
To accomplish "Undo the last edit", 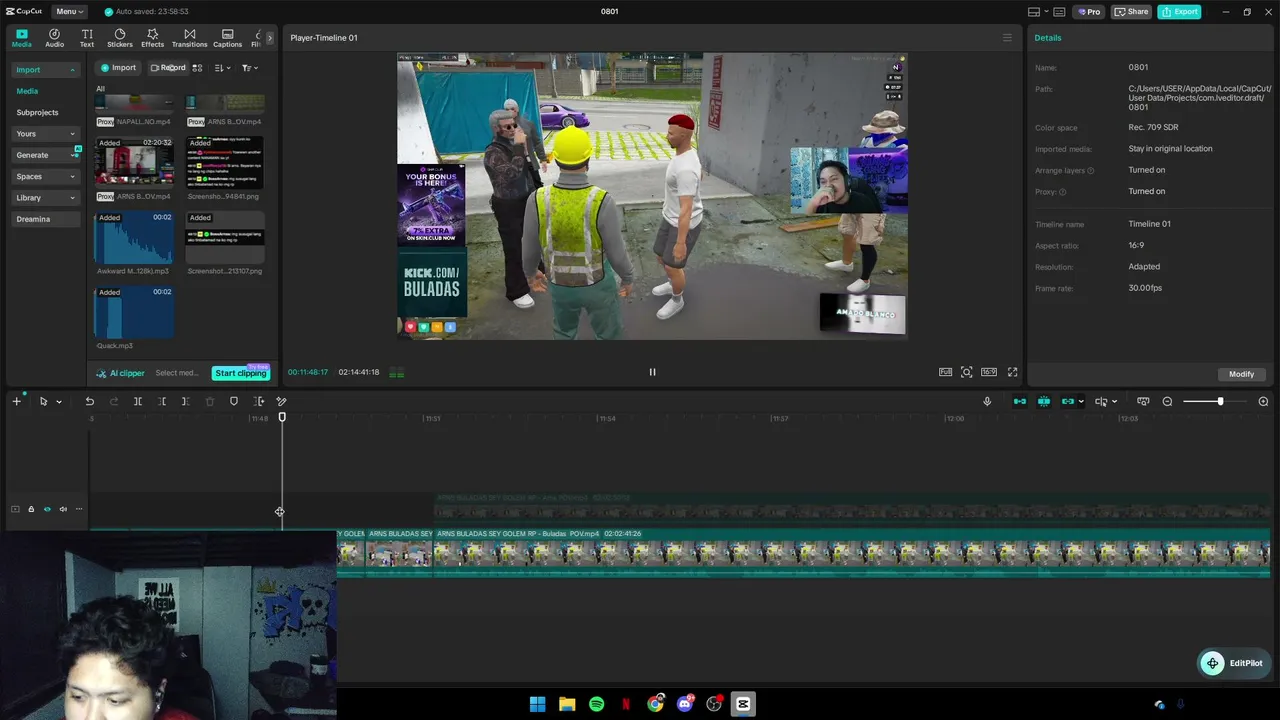I will pyautogui.click(x=89, y=401).
